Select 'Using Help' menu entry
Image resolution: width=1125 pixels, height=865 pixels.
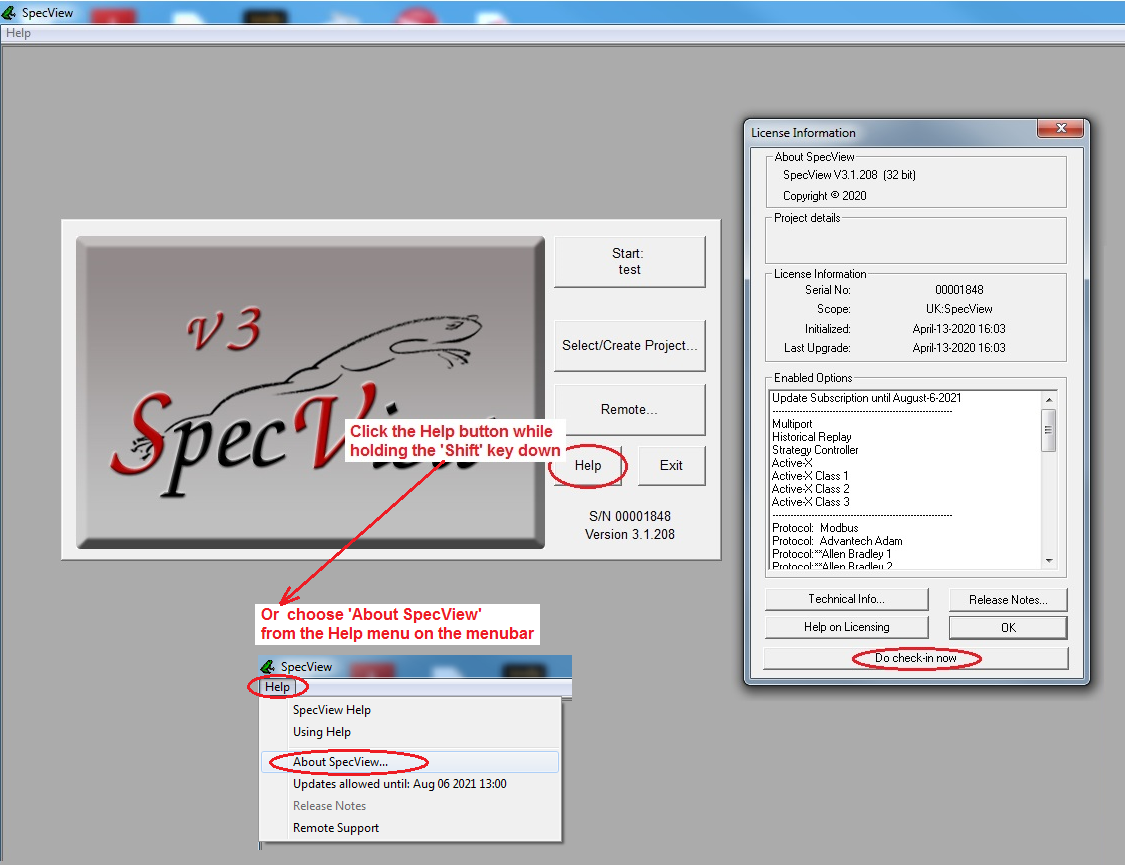321,732
